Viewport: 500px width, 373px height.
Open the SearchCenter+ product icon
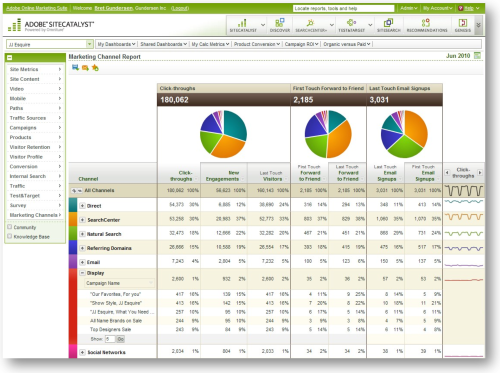pyautogui.click(x=311, y=25)
